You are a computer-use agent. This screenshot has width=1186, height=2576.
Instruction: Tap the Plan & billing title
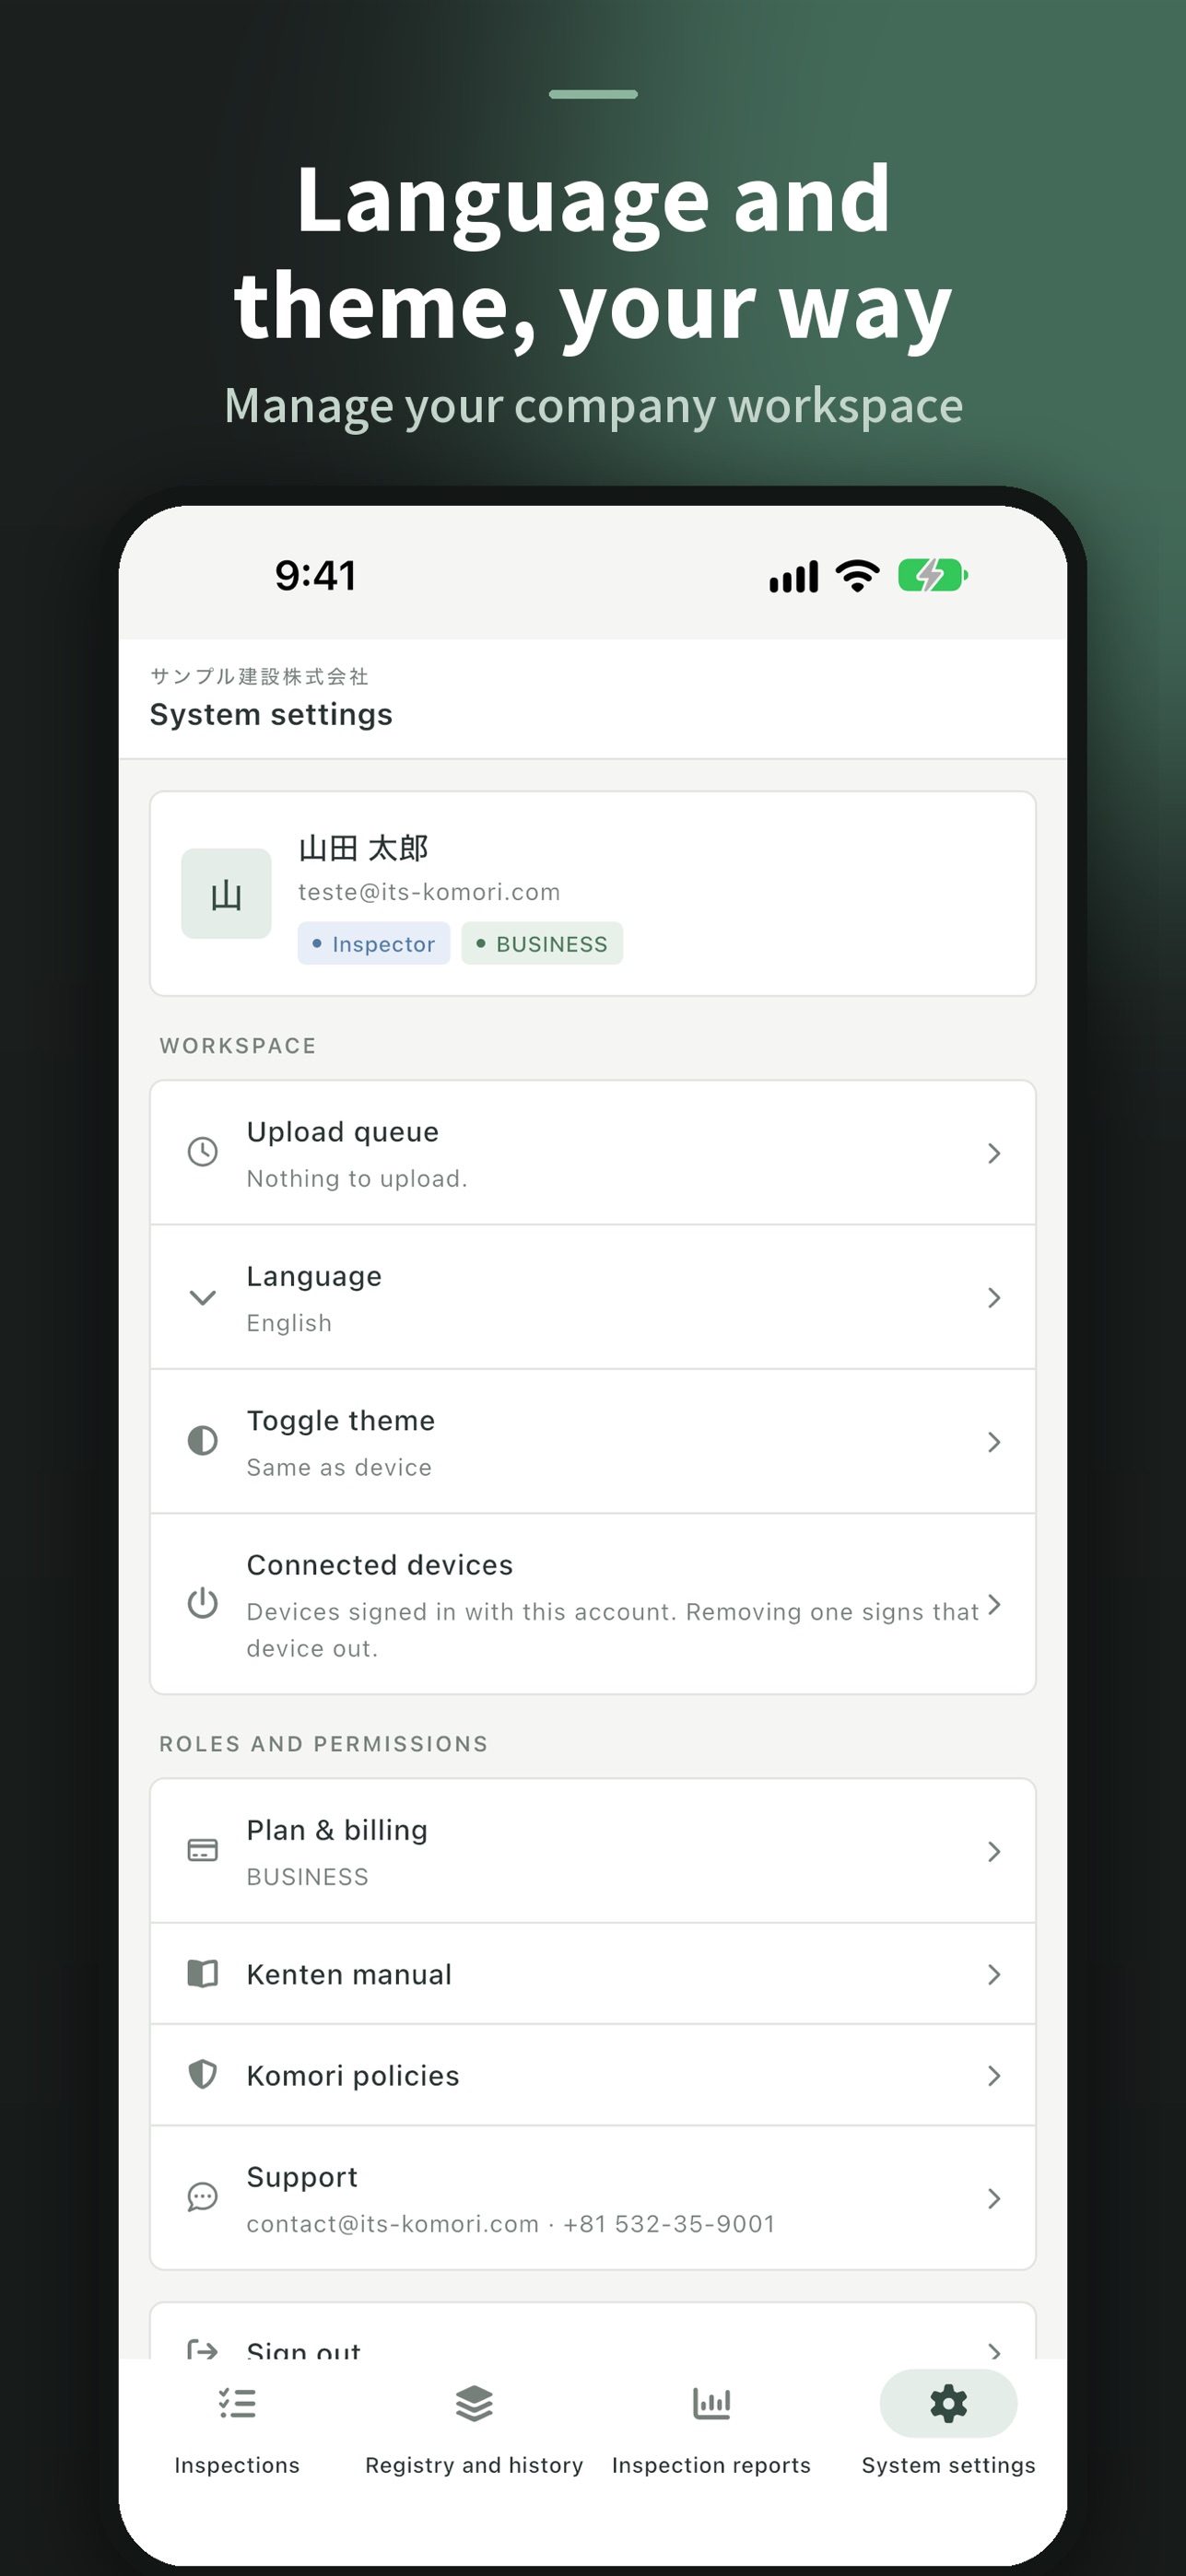click(x=337, y=1830)
